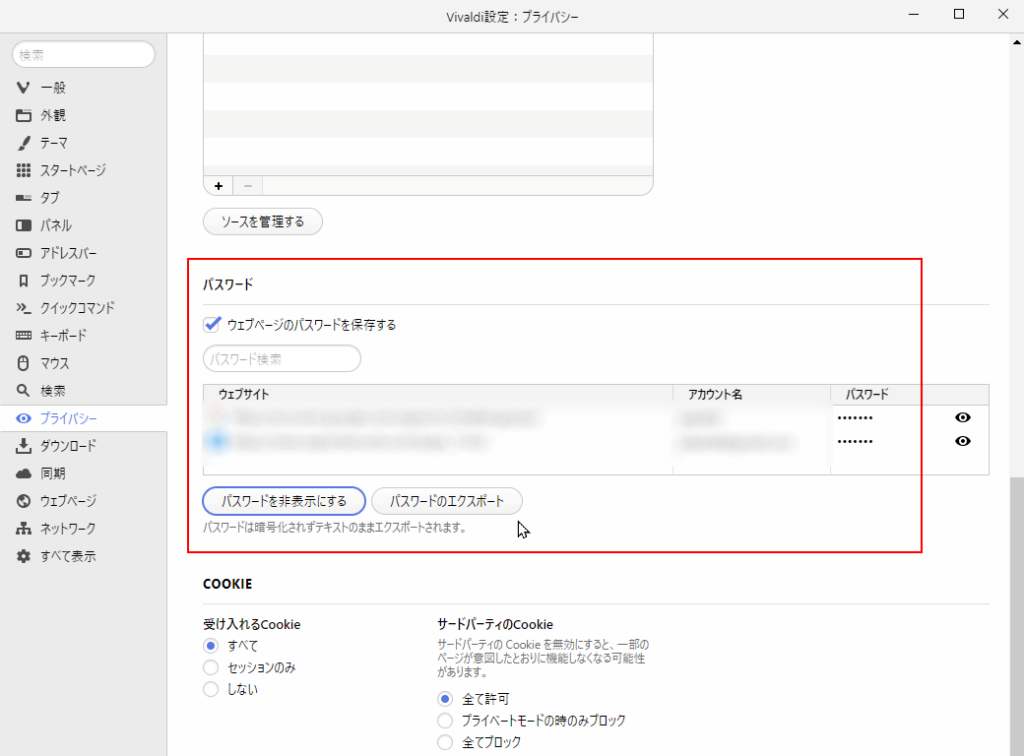Close the Vivaldi settings window
The image size is (1024, 756).
point(1003,14)
